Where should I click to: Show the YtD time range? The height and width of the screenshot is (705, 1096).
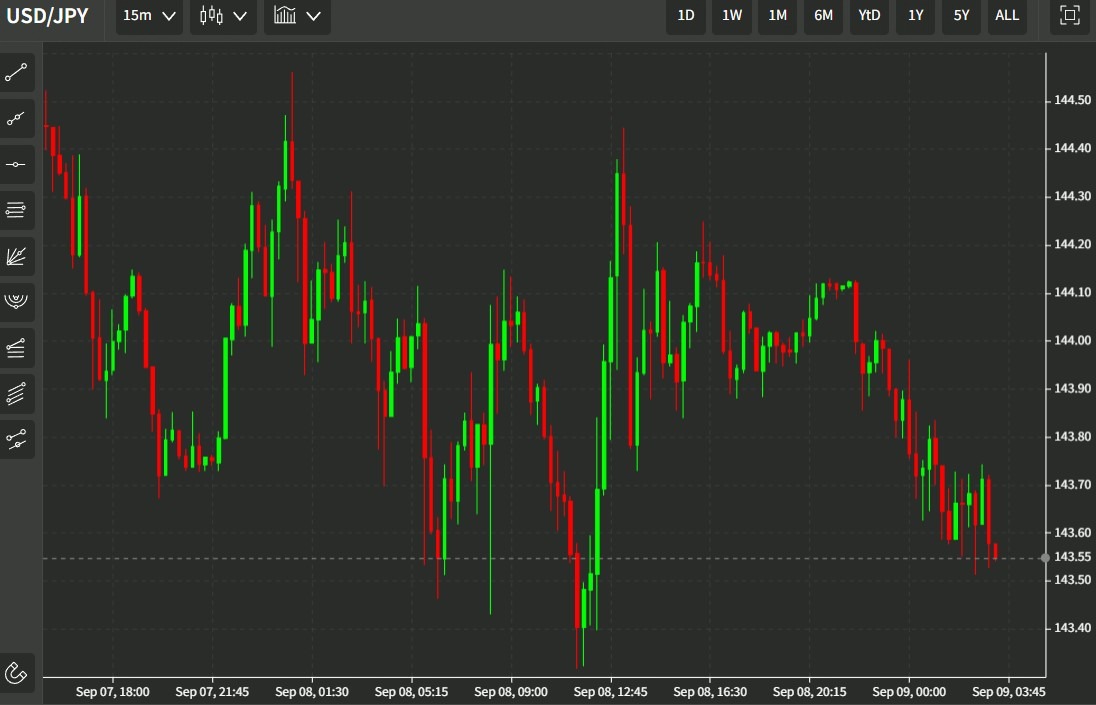click(869, 16)
